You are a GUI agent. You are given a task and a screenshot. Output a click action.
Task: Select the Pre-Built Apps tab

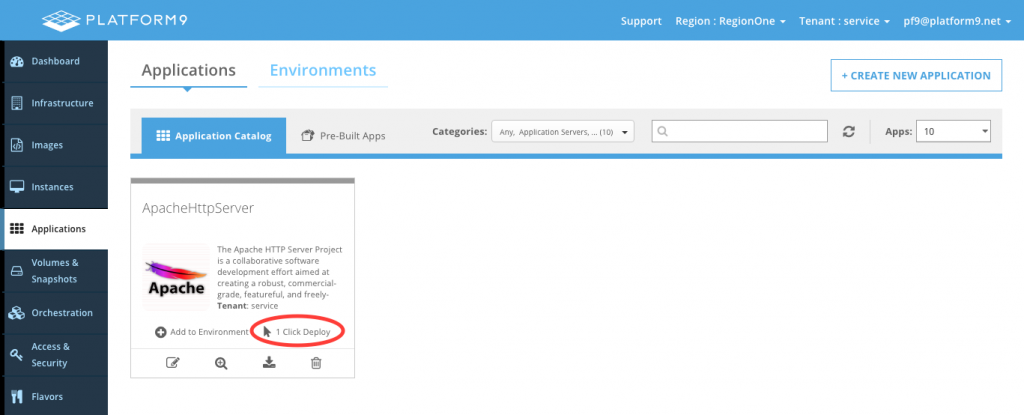coord(343,136)
